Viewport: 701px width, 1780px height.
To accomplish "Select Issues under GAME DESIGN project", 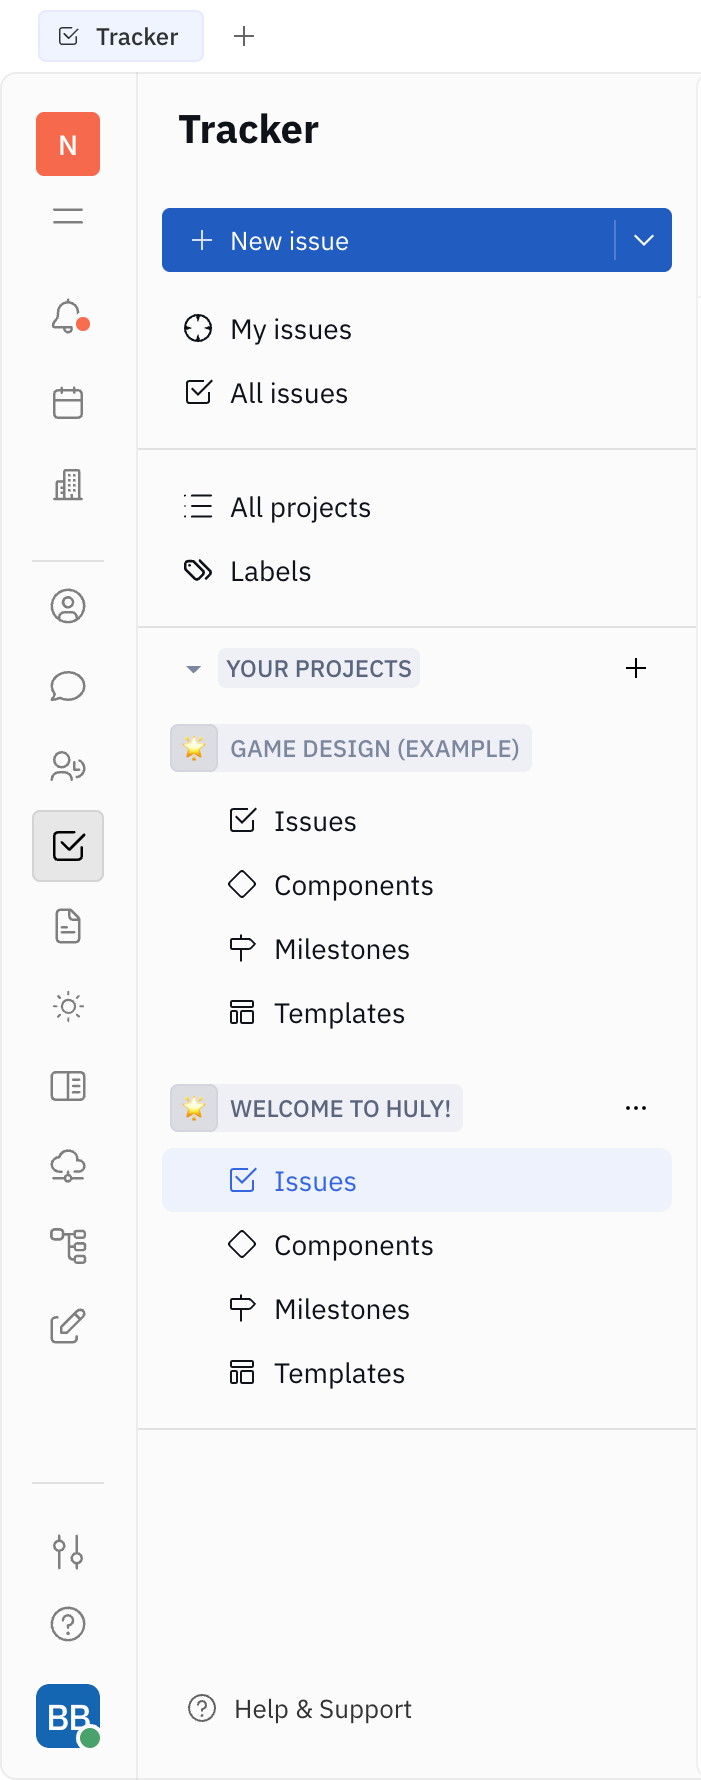I will tap(315, 820).
